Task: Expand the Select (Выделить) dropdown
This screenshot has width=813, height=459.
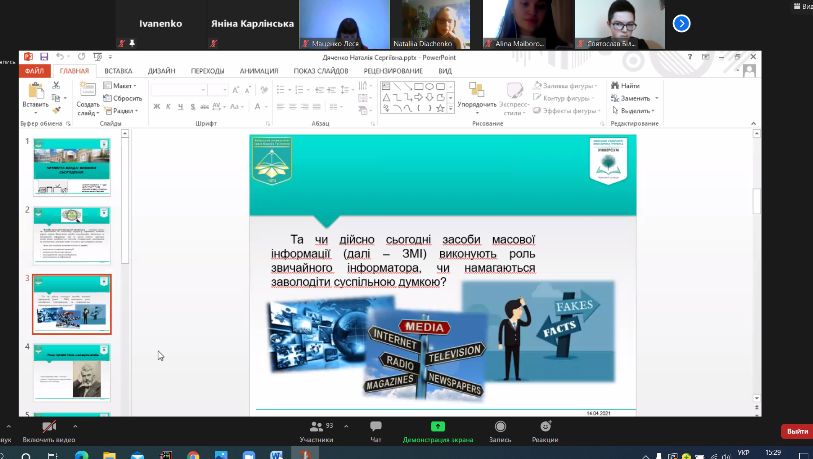Action: [635, 111]
